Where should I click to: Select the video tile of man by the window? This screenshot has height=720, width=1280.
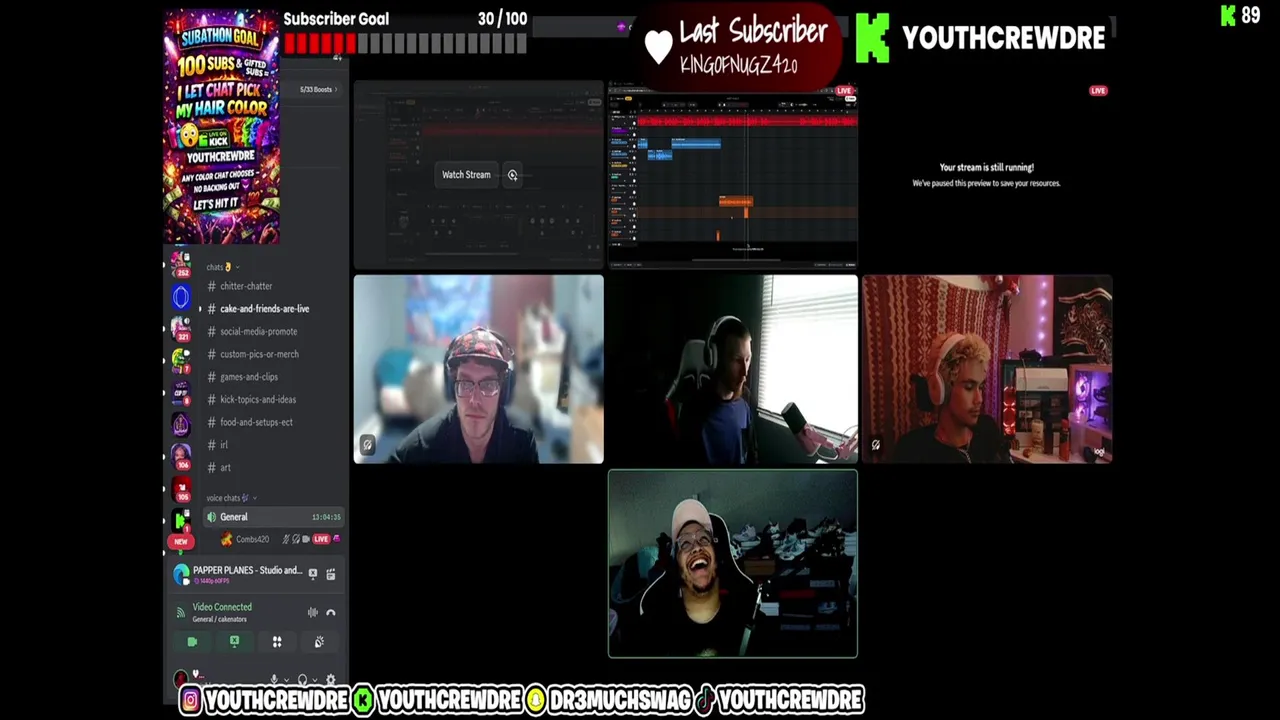click(x=733, y=369)
